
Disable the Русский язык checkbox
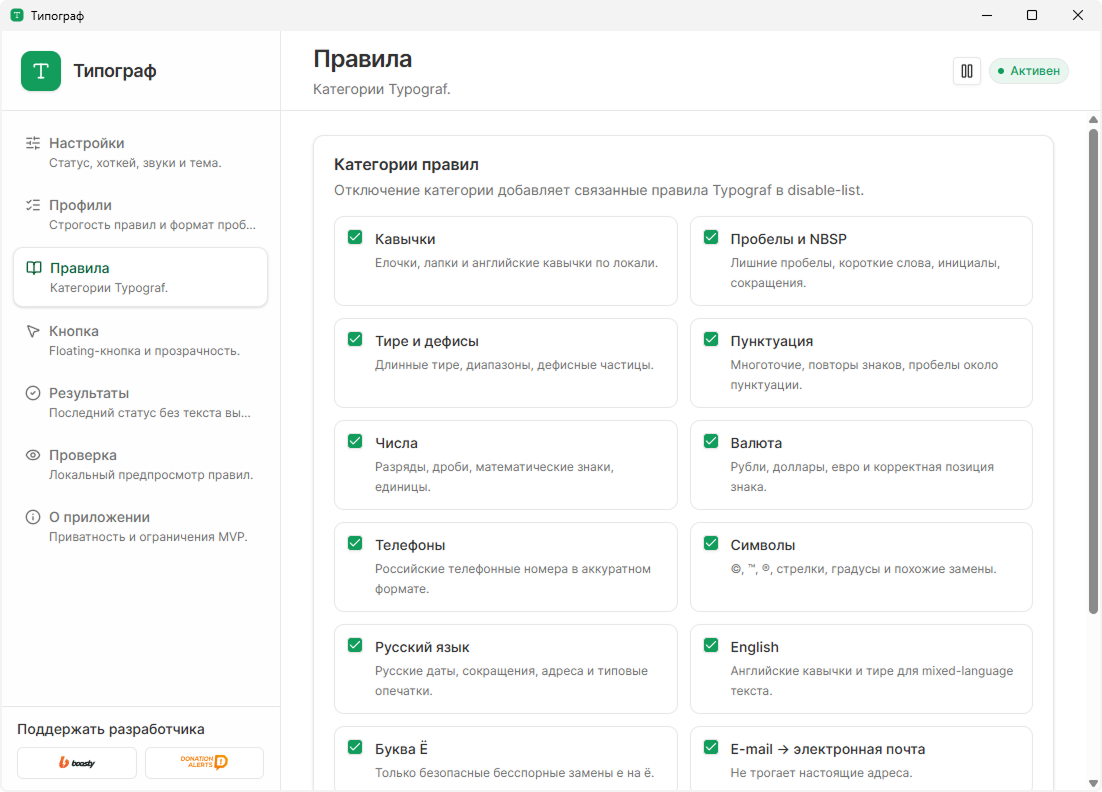(355, 645)
